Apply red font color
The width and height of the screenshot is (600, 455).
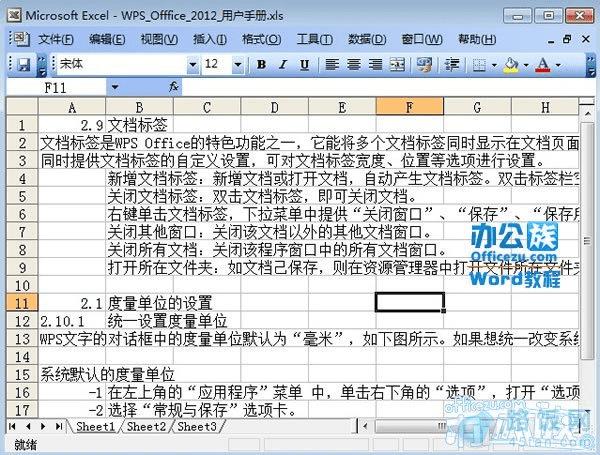543,65
